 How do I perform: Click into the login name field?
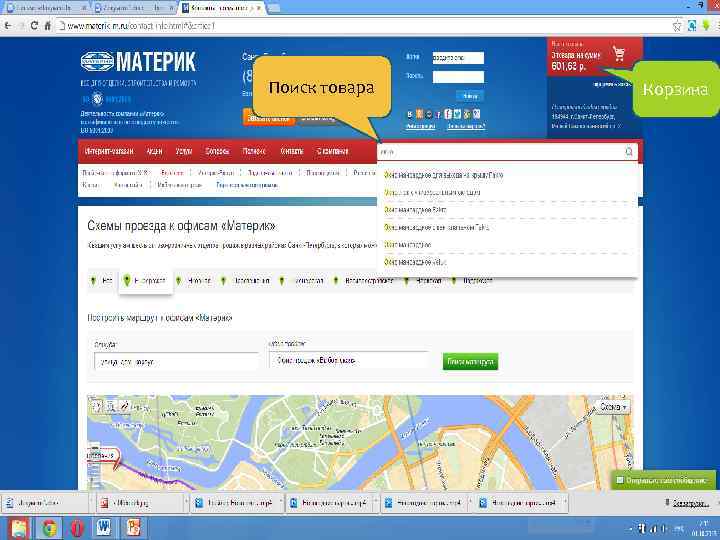point(458,58)
